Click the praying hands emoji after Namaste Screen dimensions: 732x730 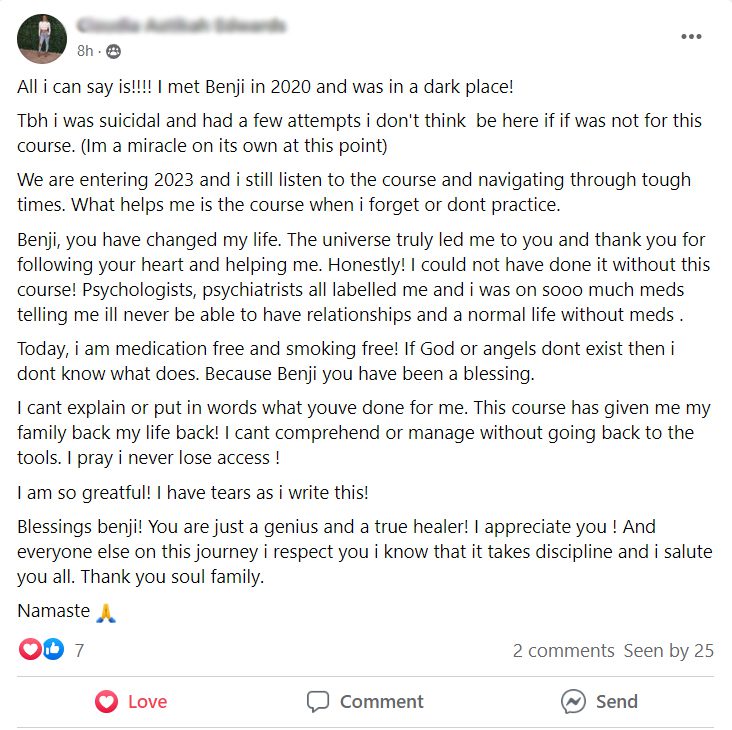pos(106,613)
